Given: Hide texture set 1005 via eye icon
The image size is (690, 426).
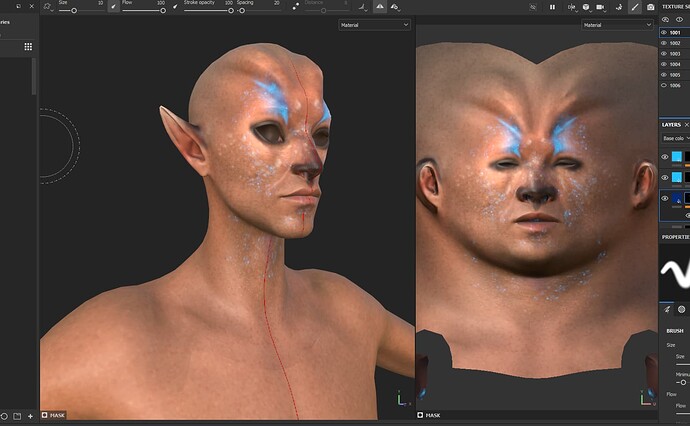Looking at the screenshot, I should pos(664,75).
